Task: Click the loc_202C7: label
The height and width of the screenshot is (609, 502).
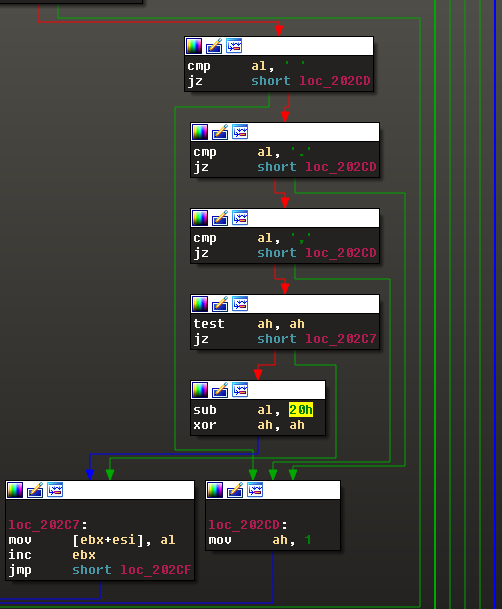Action: [48, 525]
